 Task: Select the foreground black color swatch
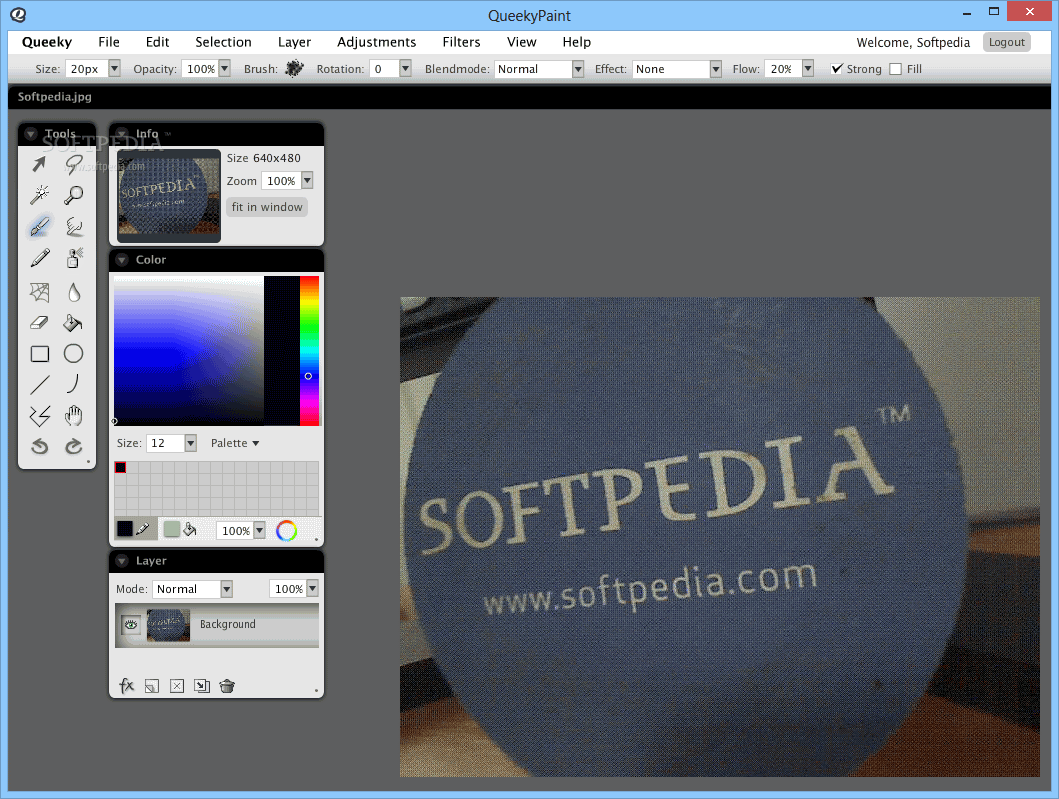(125, 529)
